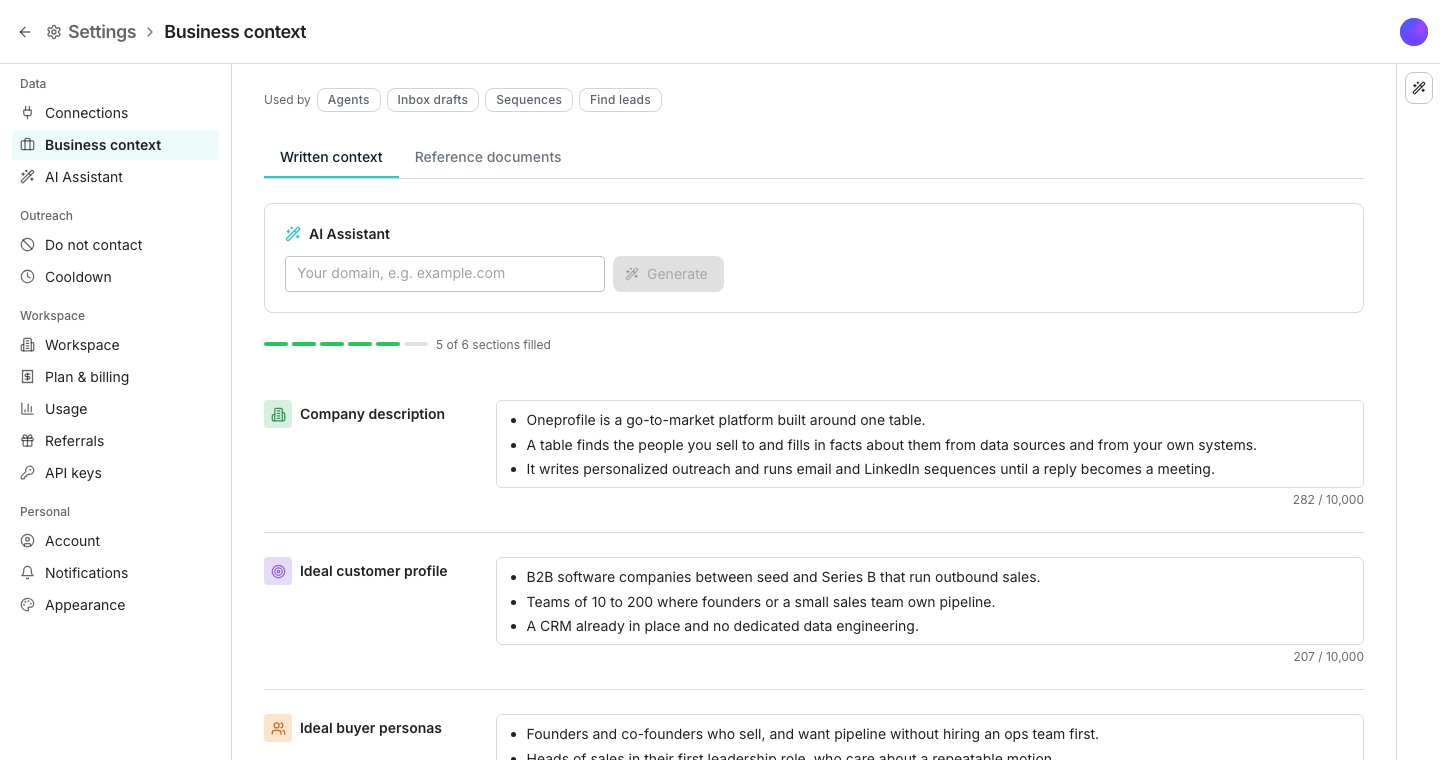Screen dimensions: 1440x760
Task: Switch to the Reference documents tab
Action: [488, 157]
